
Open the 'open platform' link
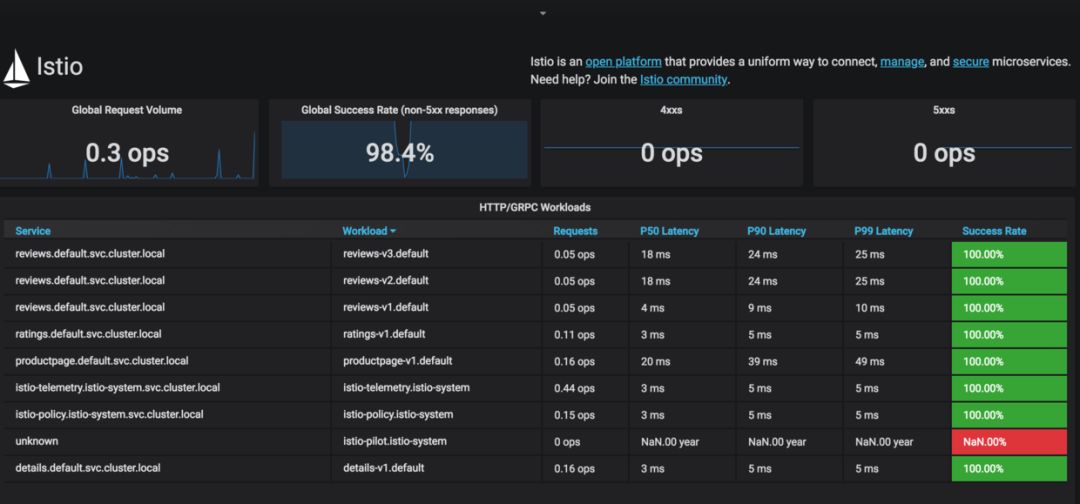(623, 62)
